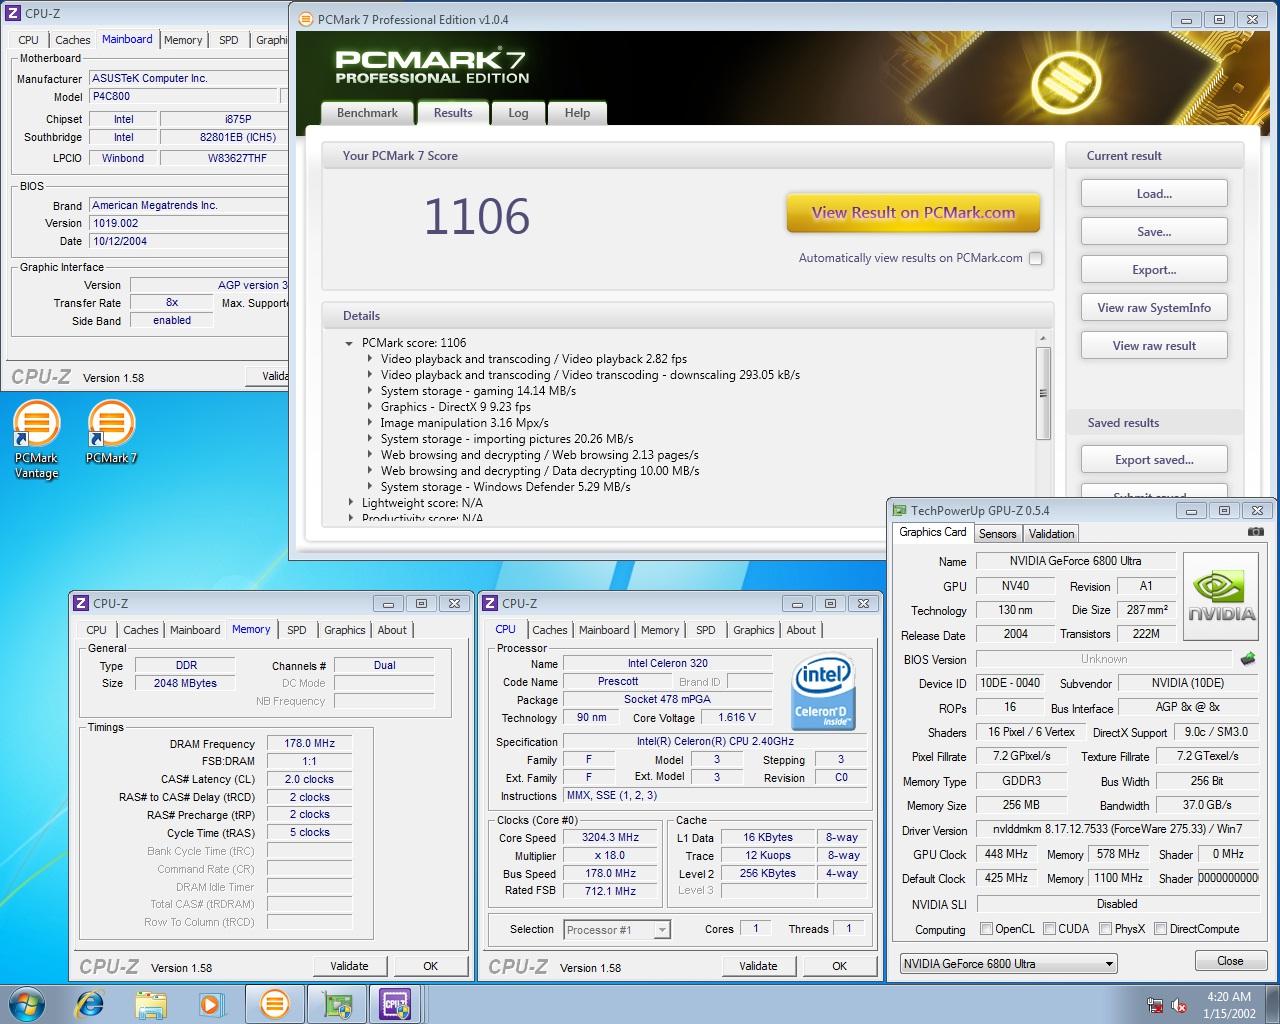Click View Result on PCMark.com button
This screenshot has width=1280, height=1024.
913,212
